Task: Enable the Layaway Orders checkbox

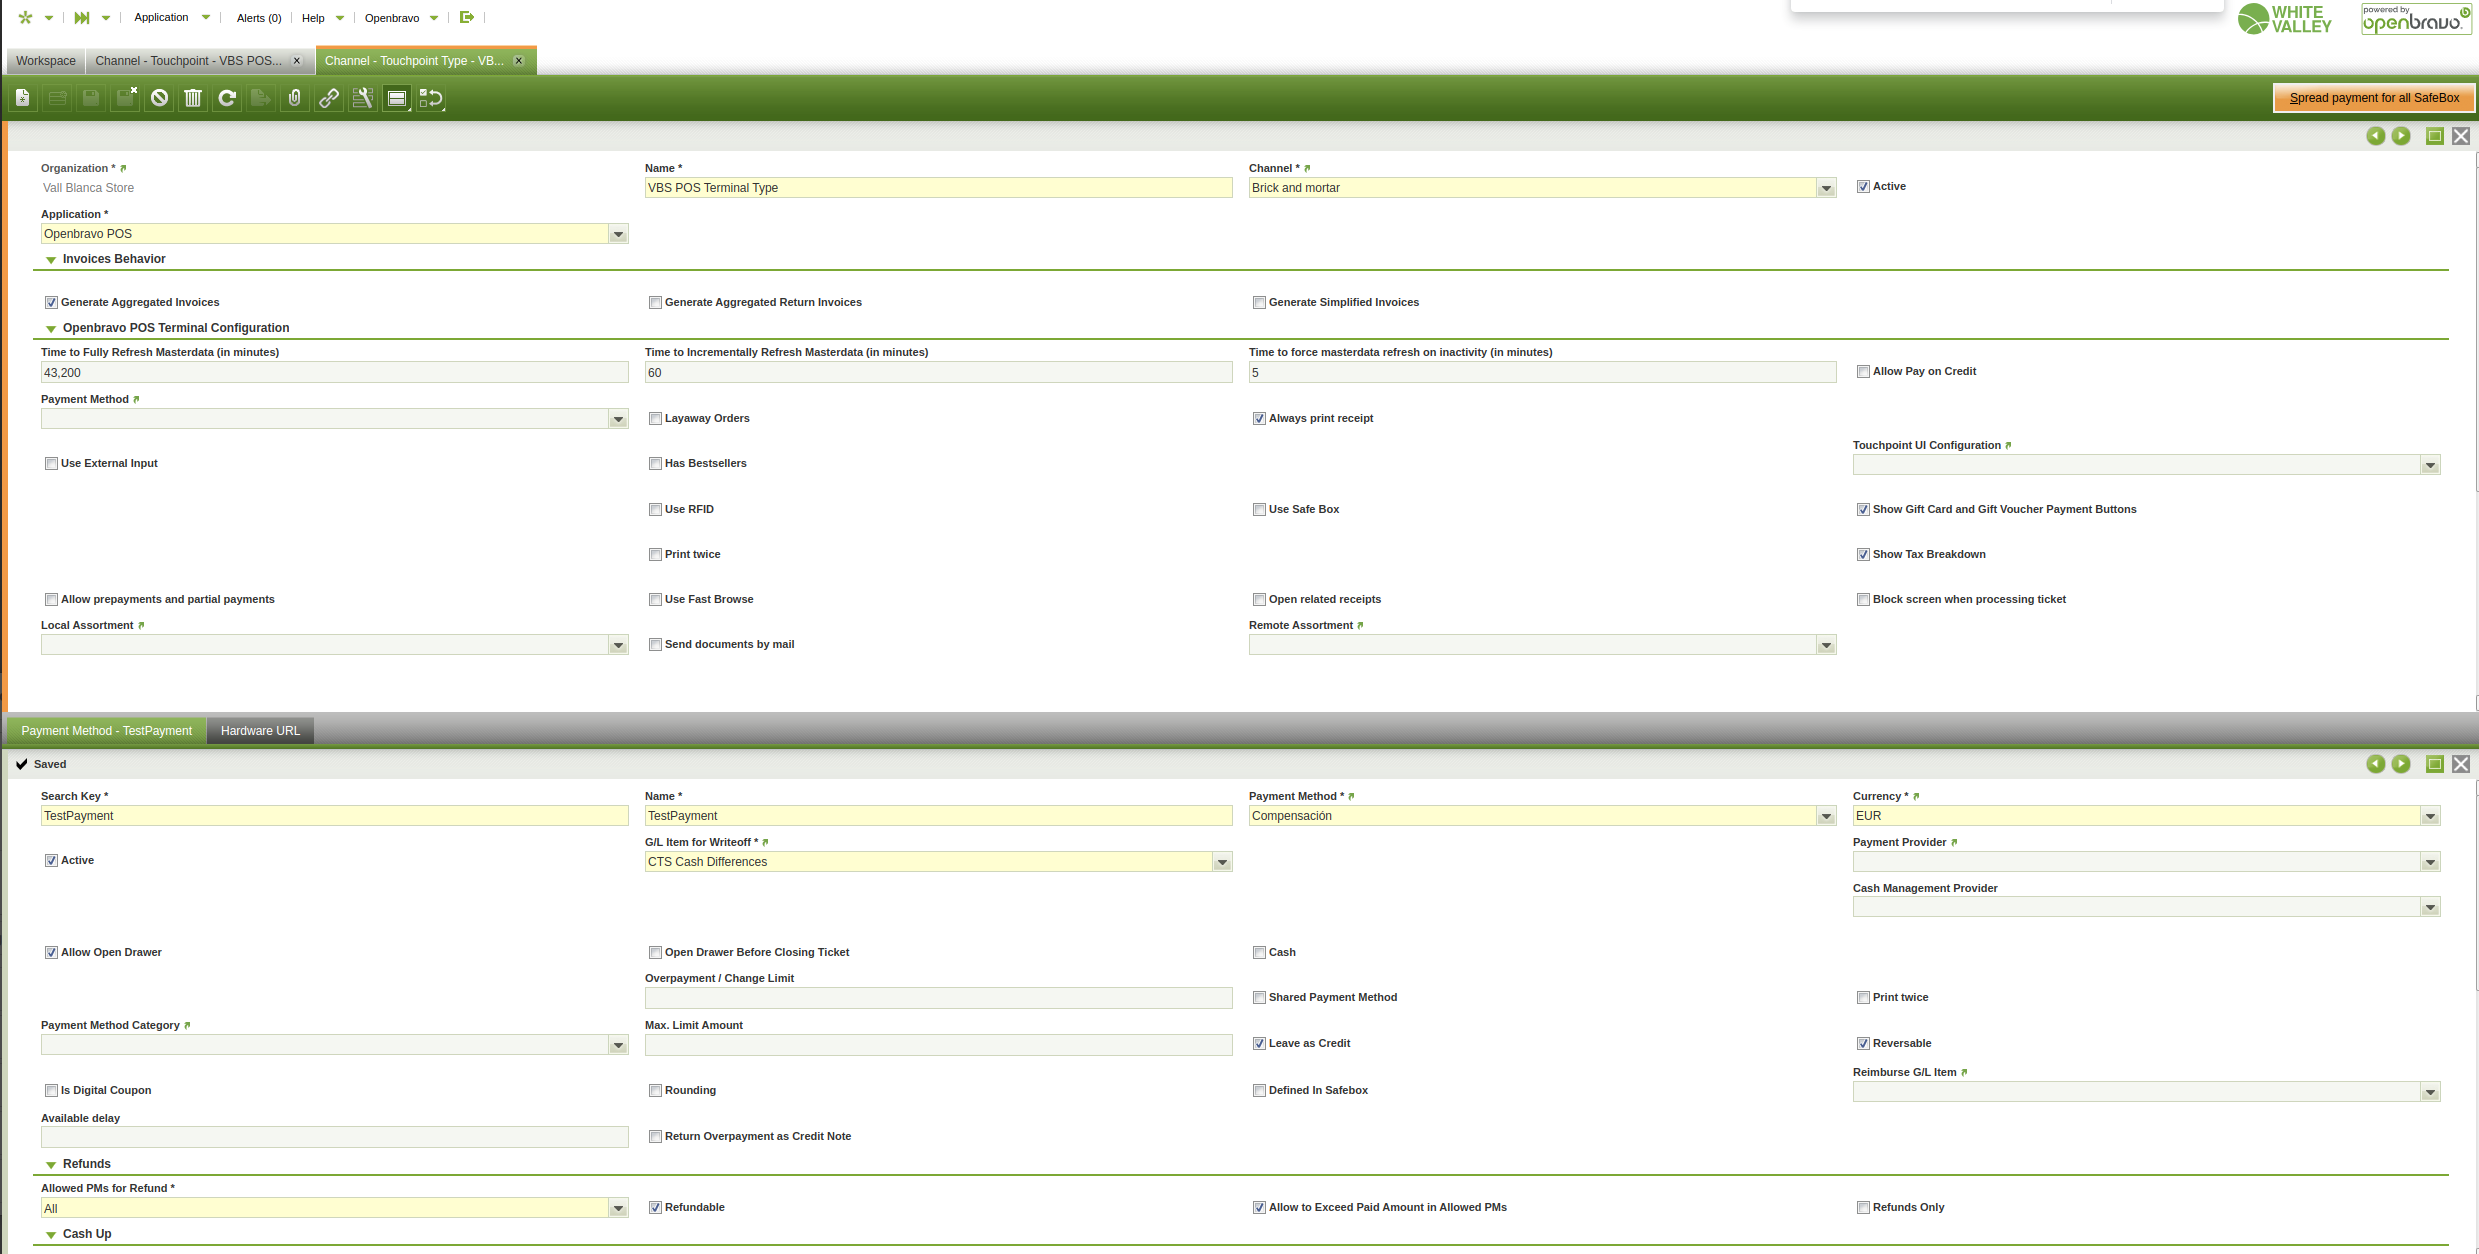Action: [656, 419]
